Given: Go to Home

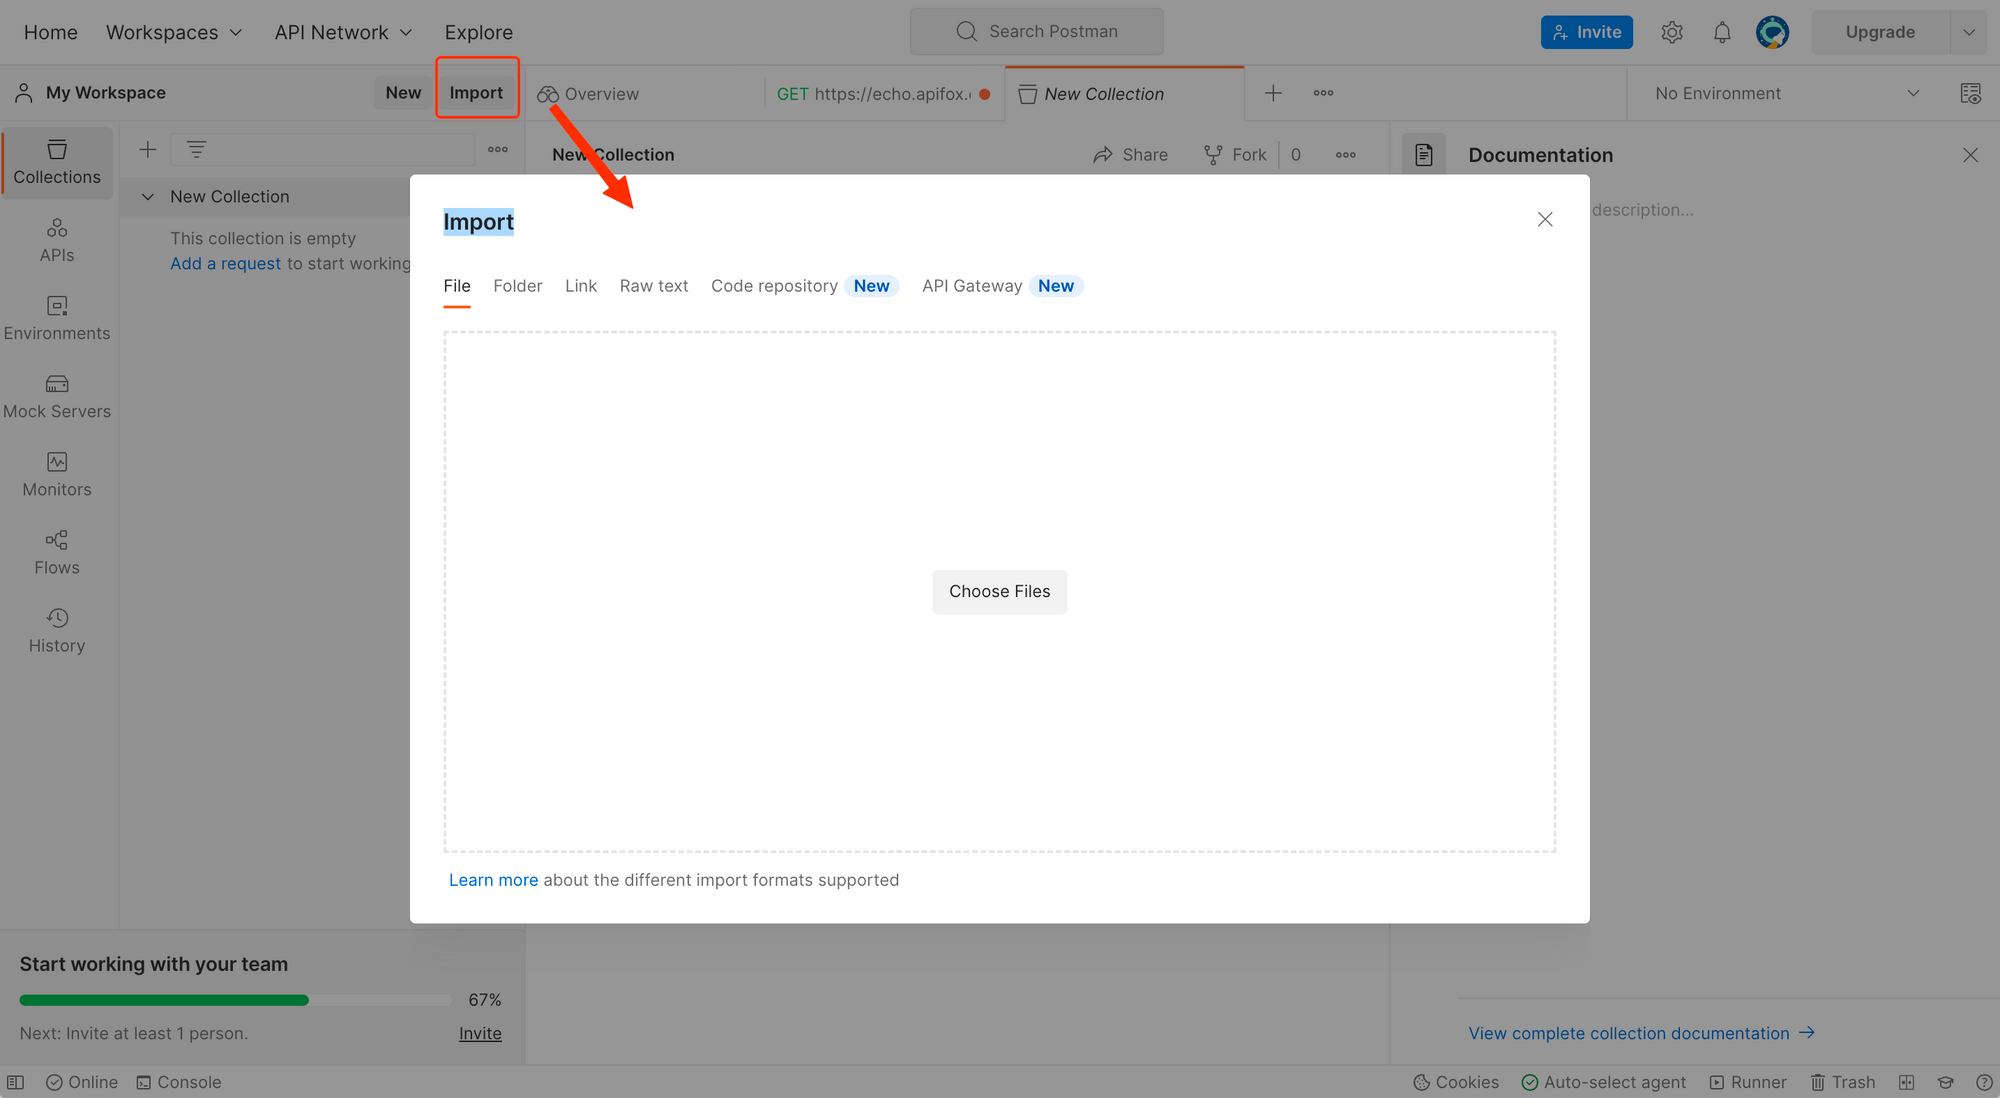Looking at the screenshot, I should [51, 32].
